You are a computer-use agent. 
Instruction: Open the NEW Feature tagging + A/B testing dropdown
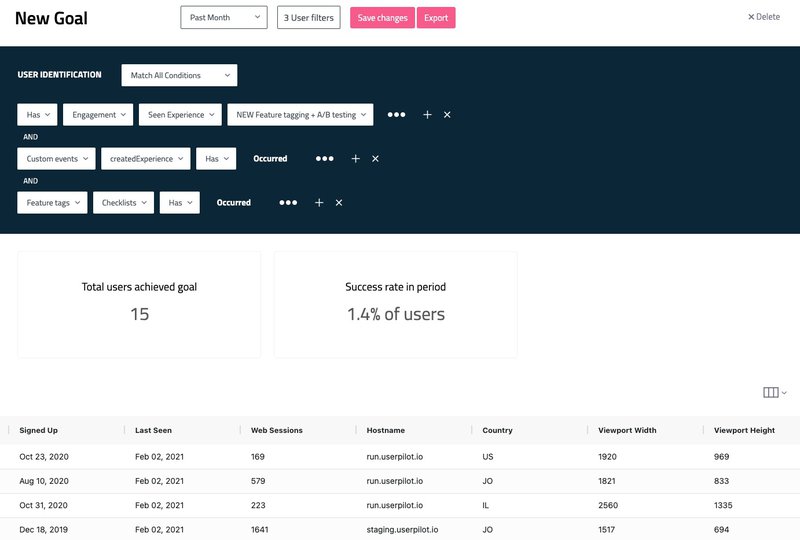301,115
